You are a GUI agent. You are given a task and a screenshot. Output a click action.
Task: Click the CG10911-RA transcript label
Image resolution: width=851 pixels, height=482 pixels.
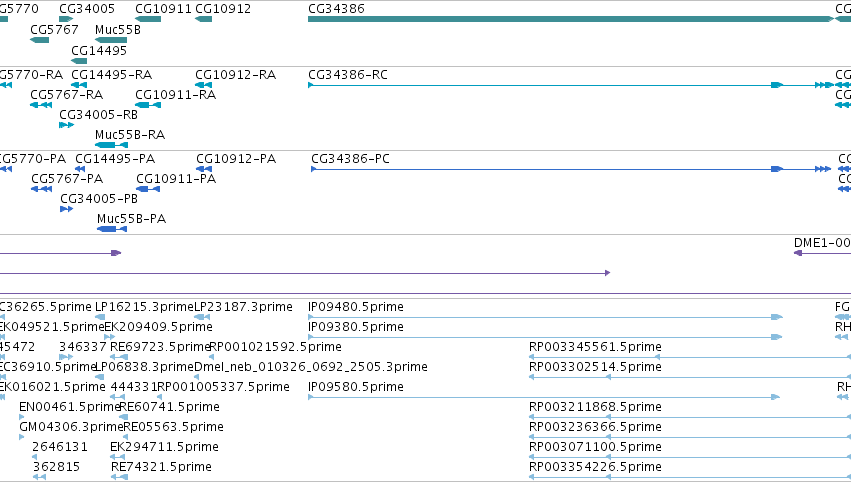point(175,94)
